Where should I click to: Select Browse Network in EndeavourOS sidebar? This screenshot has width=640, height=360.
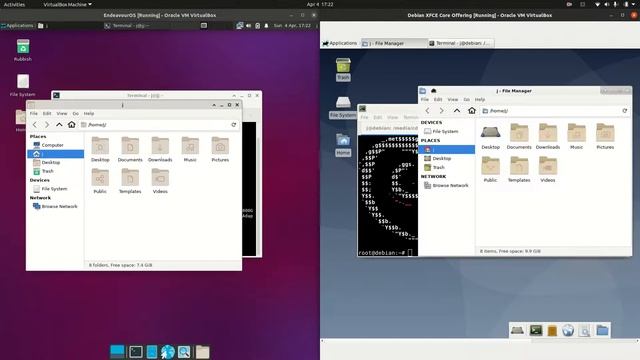pos(55,206)
